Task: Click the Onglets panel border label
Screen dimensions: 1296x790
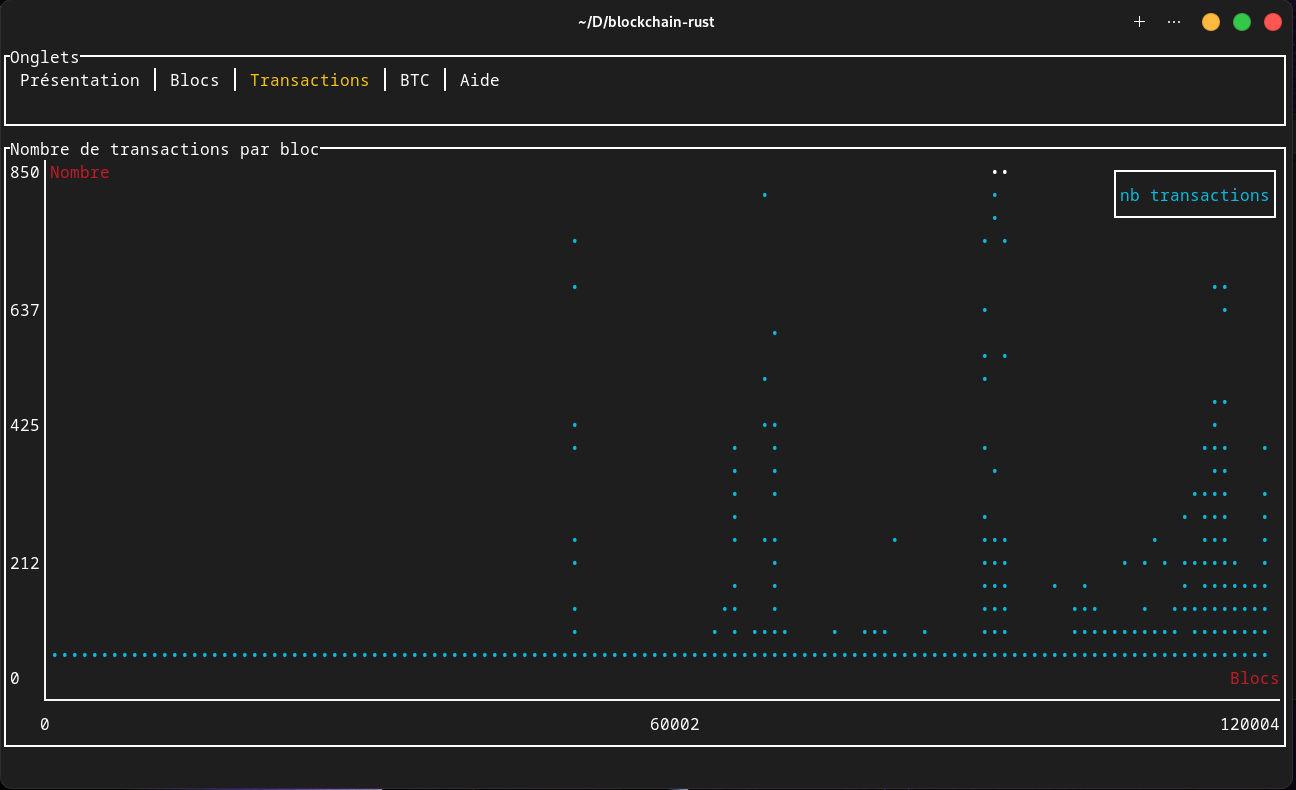Action: [44, 57]
